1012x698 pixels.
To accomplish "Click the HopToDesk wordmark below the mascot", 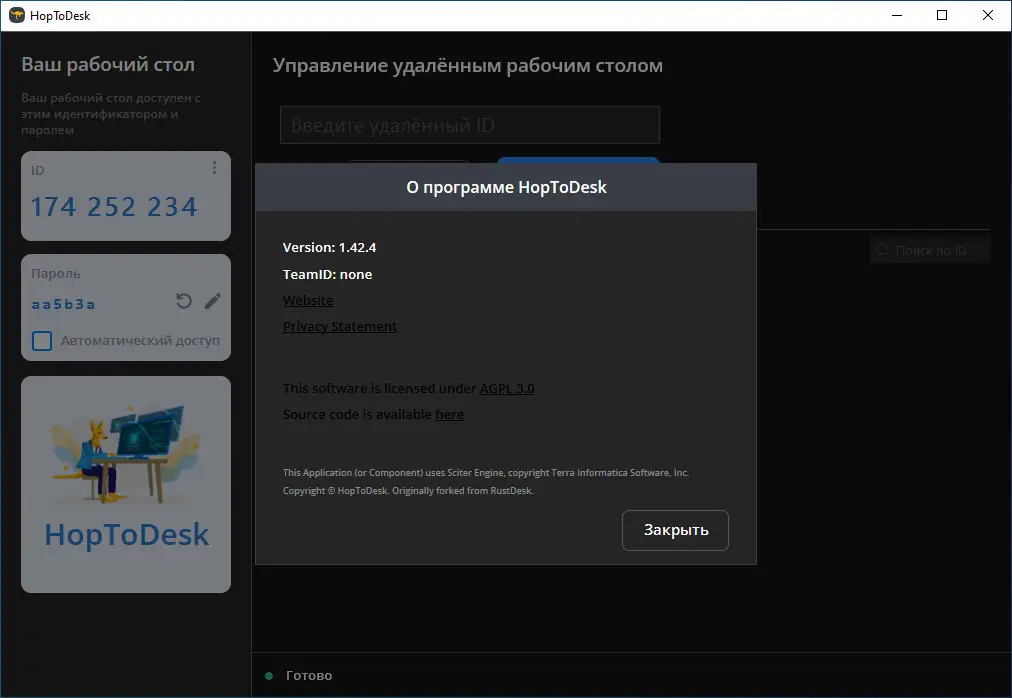I will tap(125, 535).
